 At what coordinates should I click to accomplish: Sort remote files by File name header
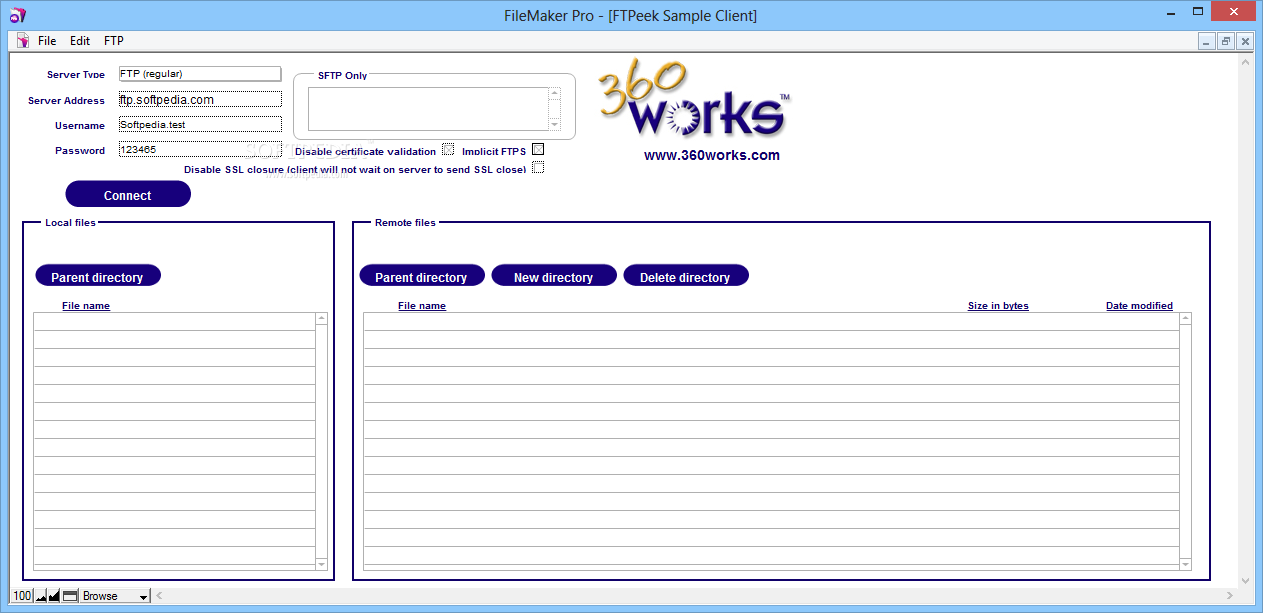click(x=422, y=306)
